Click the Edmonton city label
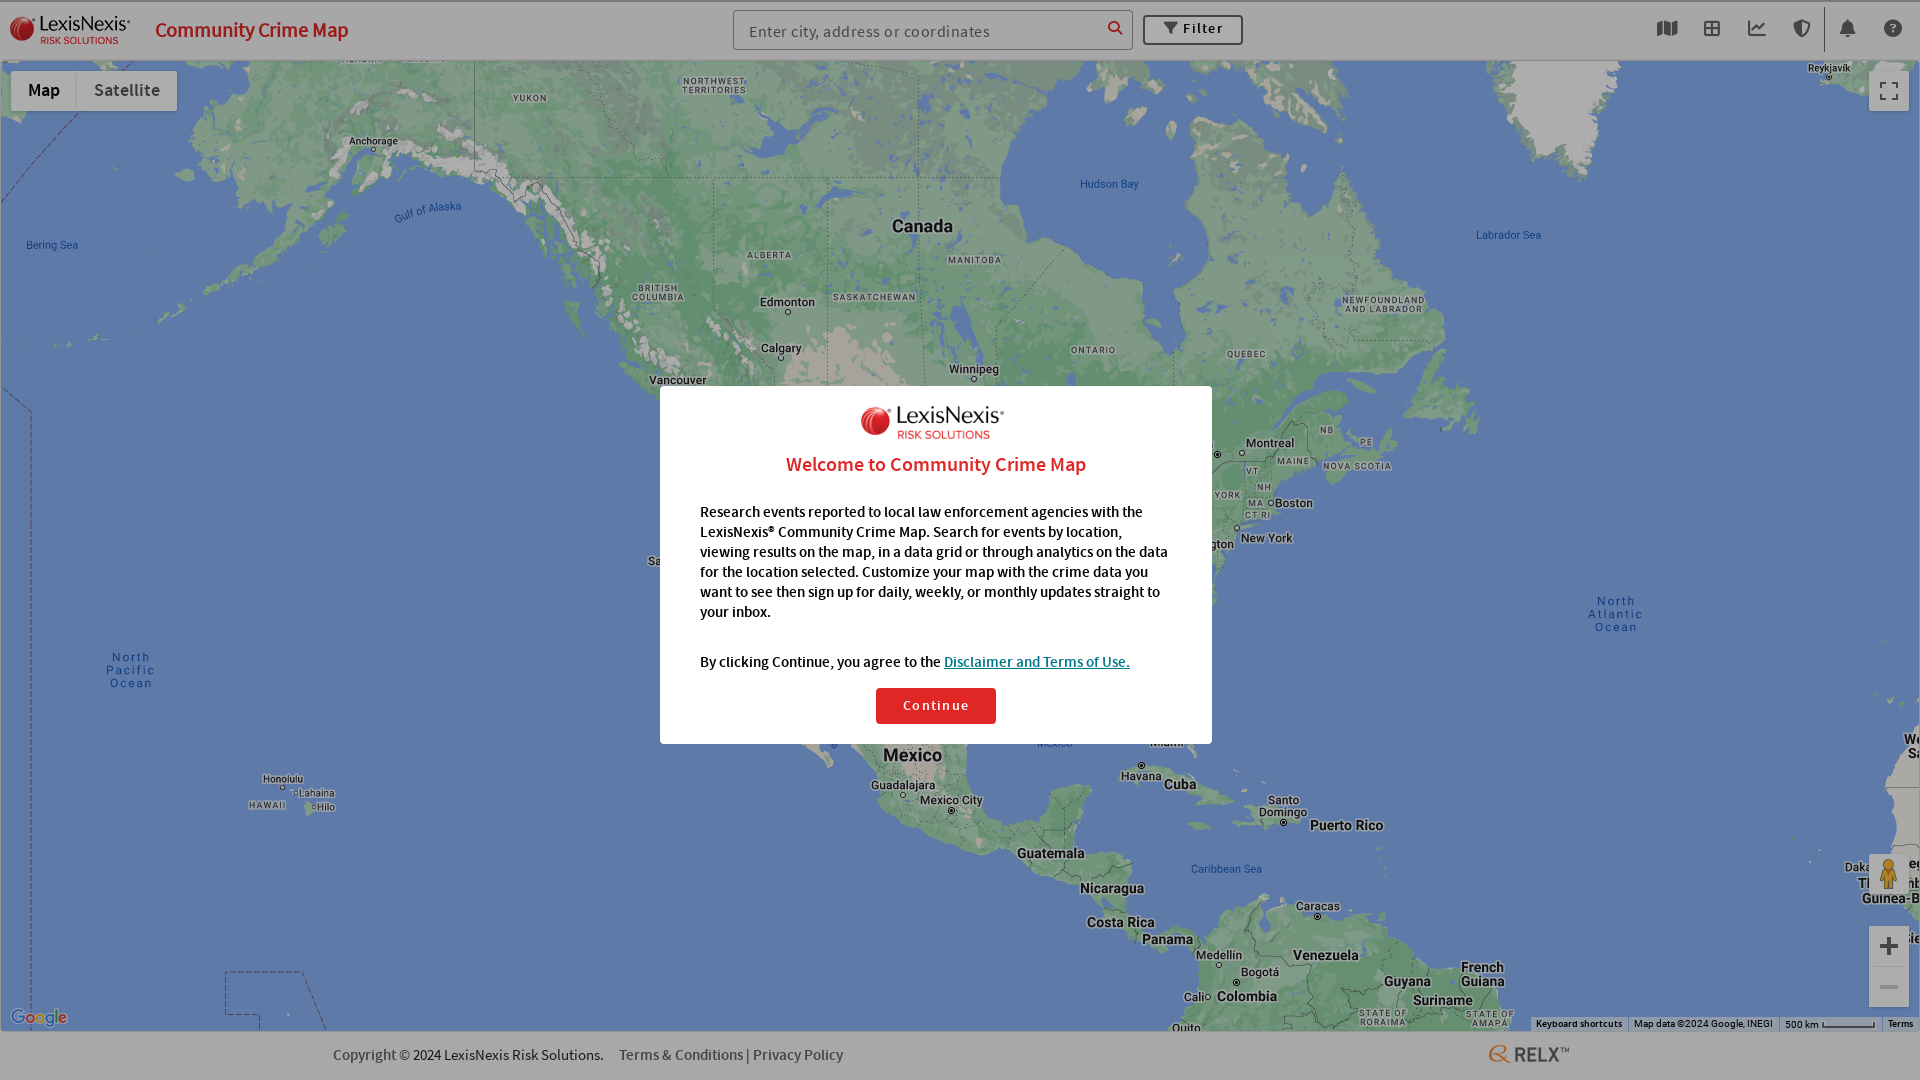The height and width of the screenshot is (1080, 1920). 787,302
